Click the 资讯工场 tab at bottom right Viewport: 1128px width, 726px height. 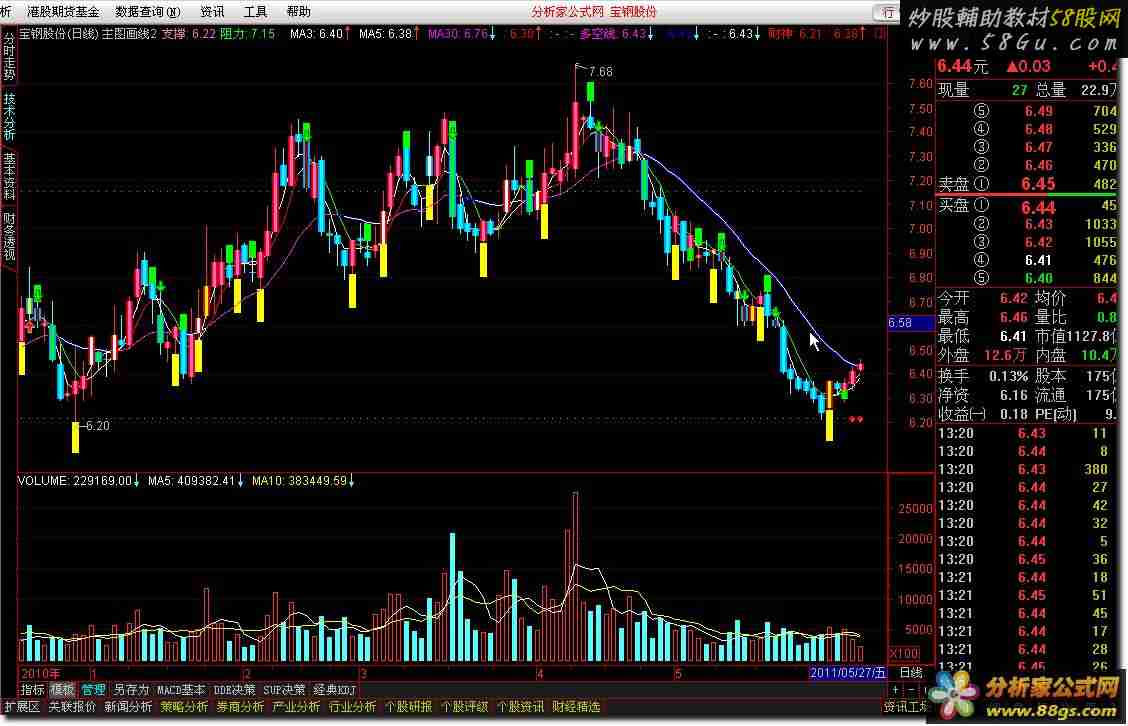click(x=906, y=707)
